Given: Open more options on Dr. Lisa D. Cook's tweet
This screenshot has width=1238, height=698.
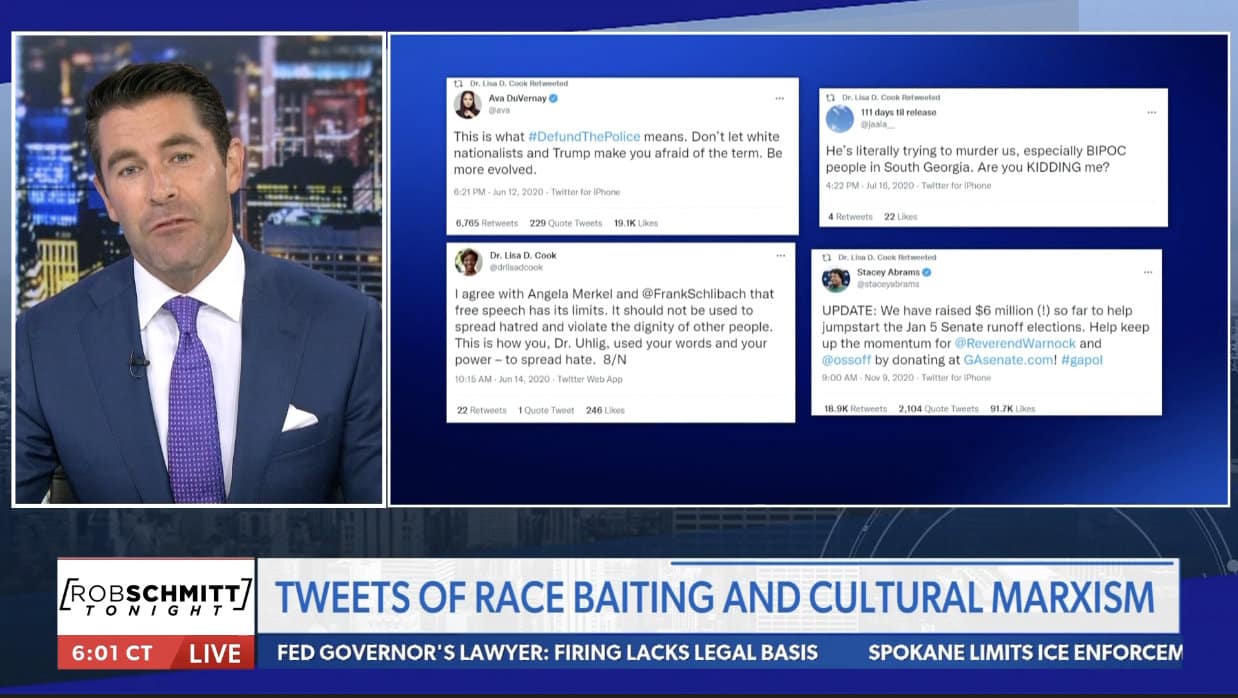Looking at the screenshot, I should (780, 255).
